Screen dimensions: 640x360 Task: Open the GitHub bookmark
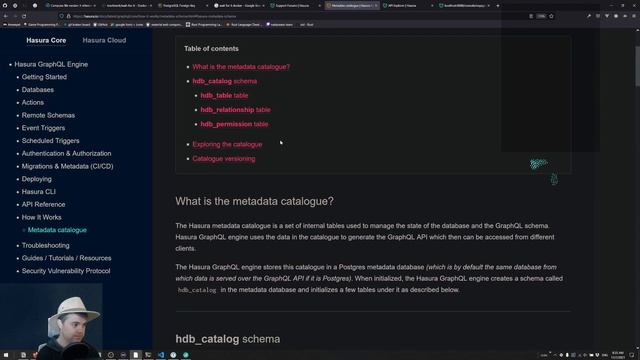click(x=100, y=24)
